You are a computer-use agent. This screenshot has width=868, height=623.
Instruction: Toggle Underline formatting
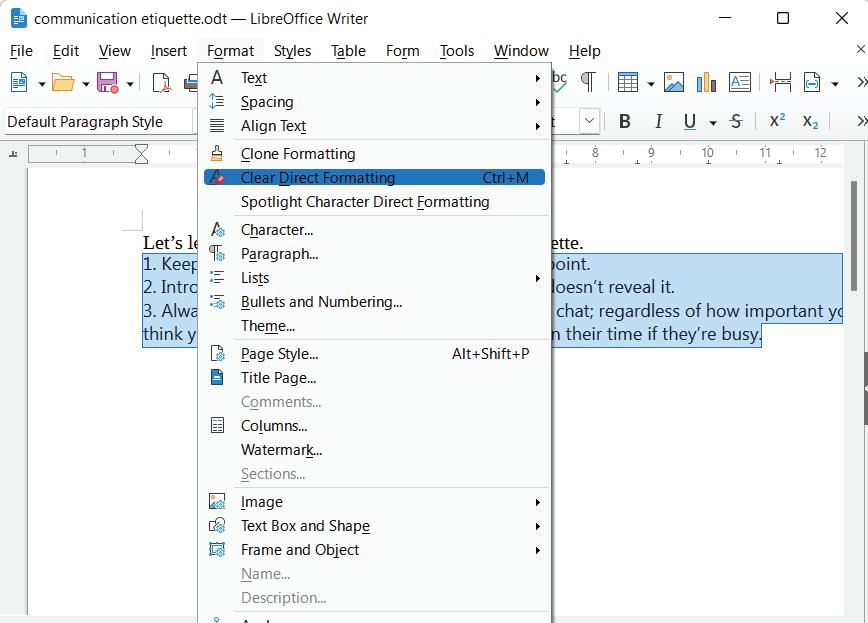[x=690, y=121]
